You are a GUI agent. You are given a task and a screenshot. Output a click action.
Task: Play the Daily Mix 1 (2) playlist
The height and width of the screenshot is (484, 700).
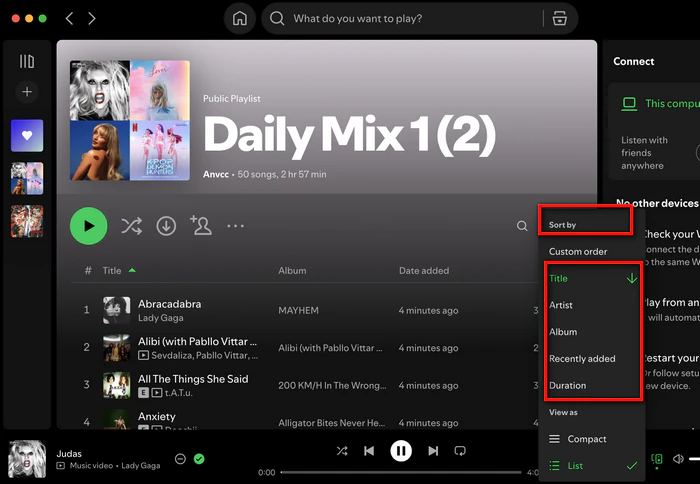(88, 226)
